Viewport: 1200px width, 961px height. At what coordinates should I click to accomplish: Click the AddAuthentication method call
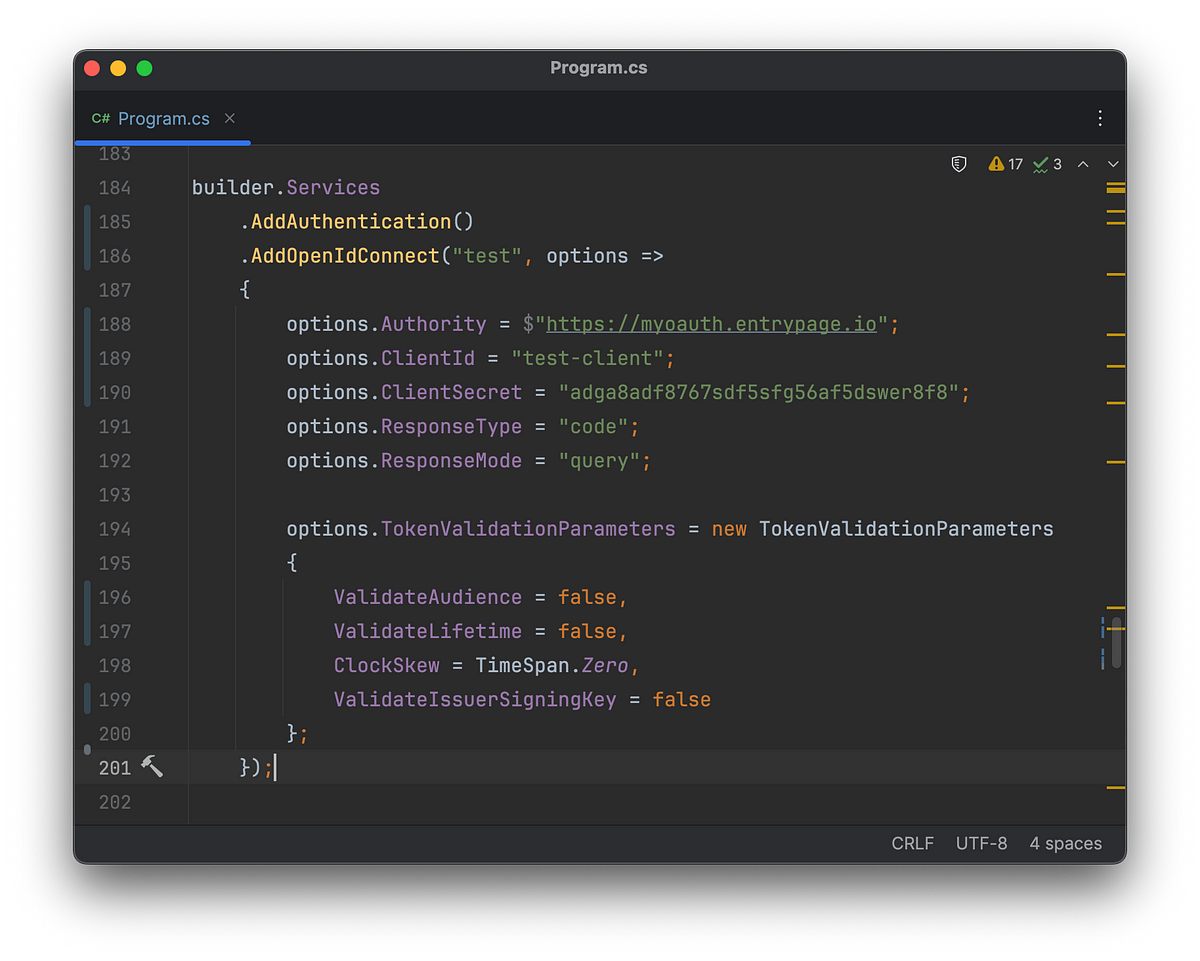351,222
